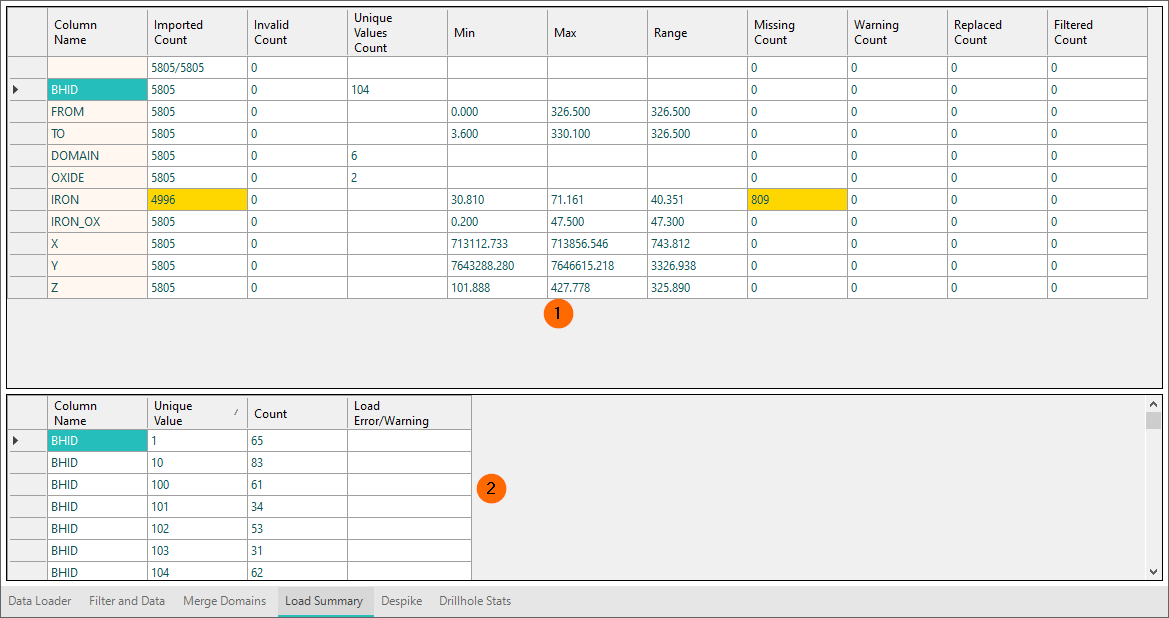Go to the Merge Domains tab
The image size is (1169, 618).
pos(224,601)
